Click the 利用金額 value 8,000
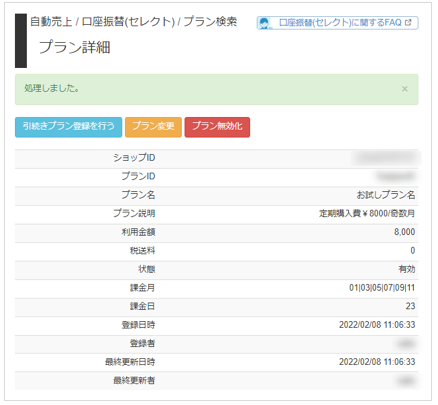The image size is (438, 405). [x=405, y=232]
